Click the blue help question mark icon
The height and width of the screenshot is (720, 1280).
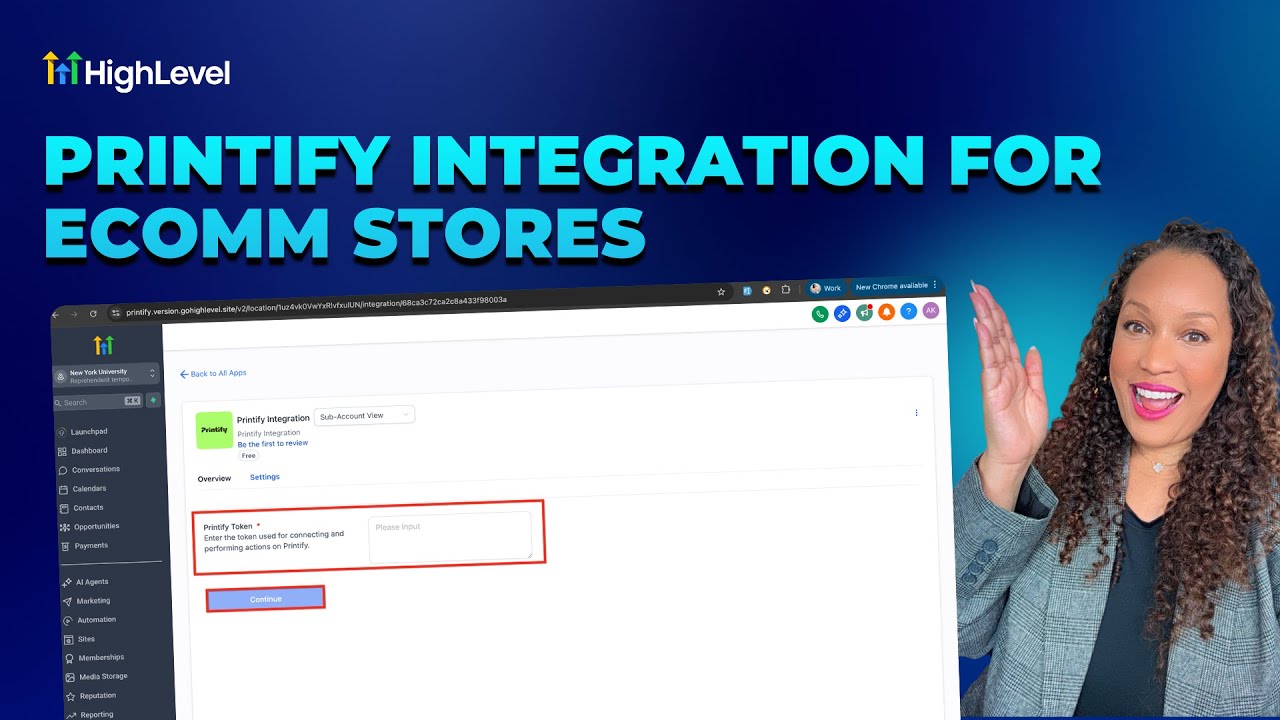tap(908, 311)
